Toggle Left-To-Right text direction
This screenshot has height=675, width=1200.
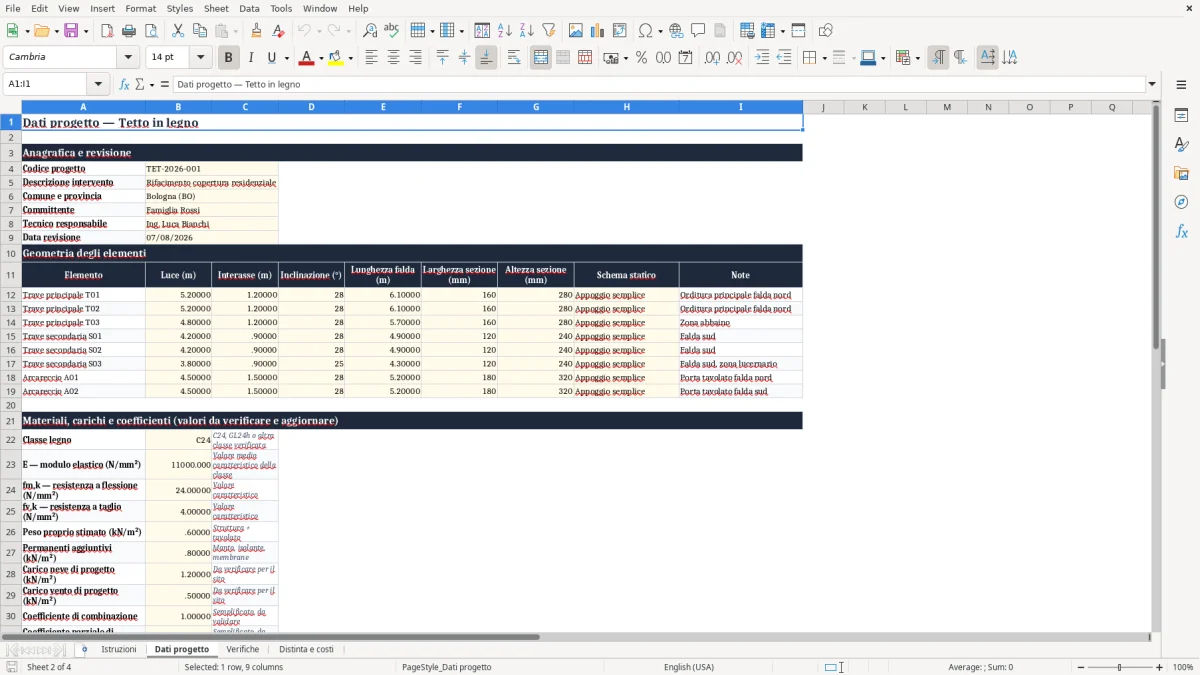(938, 58)
